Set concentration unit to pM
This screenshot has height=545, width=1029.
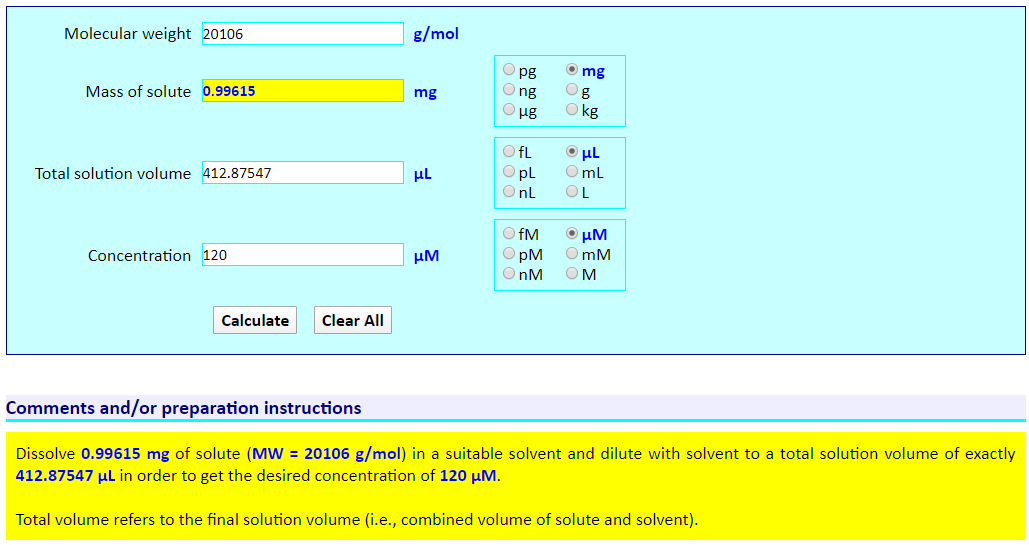point(509,253)
